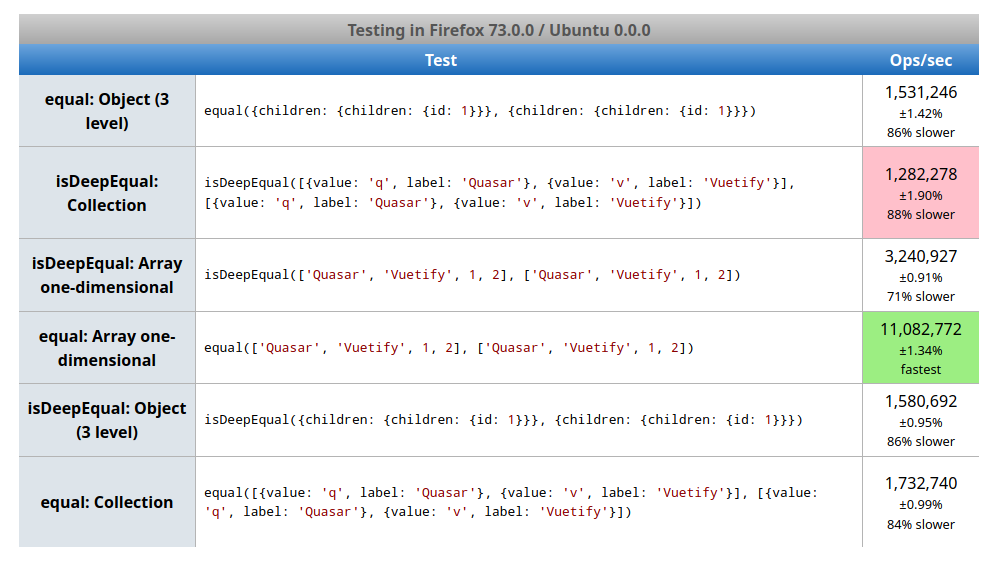Select the 'equal: Array one-dimensional' row title
This screenshot has height=565, width=999.
pyautogui.click(x=107, y=348)
